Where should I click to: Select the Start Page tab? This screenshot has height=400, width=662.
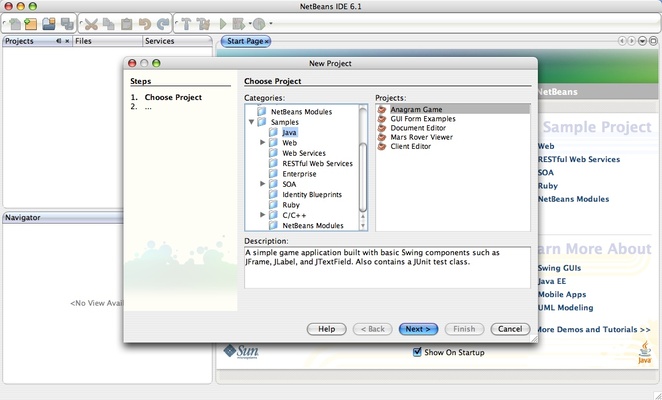tap(245, 41)
